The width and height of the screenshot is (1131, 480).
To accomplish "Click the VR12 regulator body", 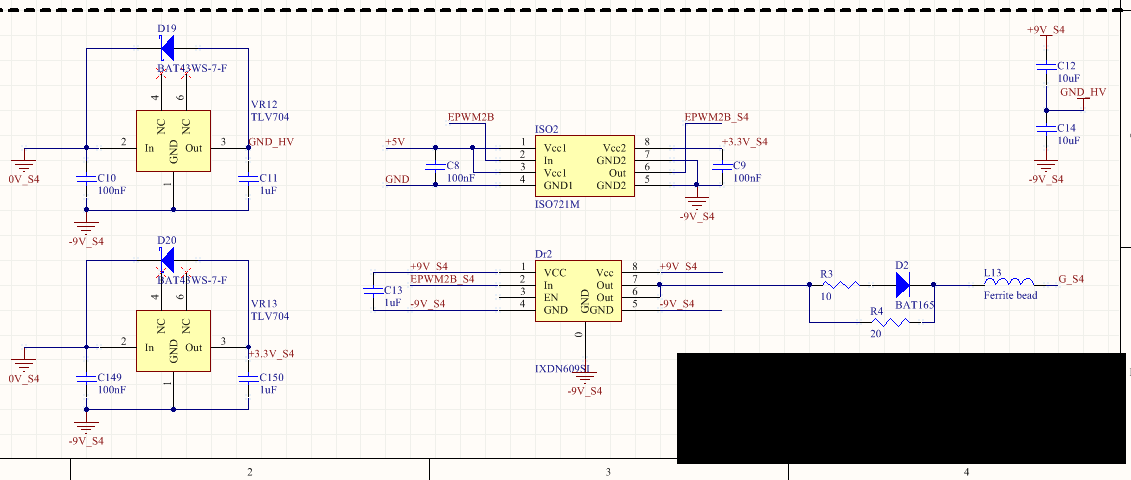I will [173, 141].
